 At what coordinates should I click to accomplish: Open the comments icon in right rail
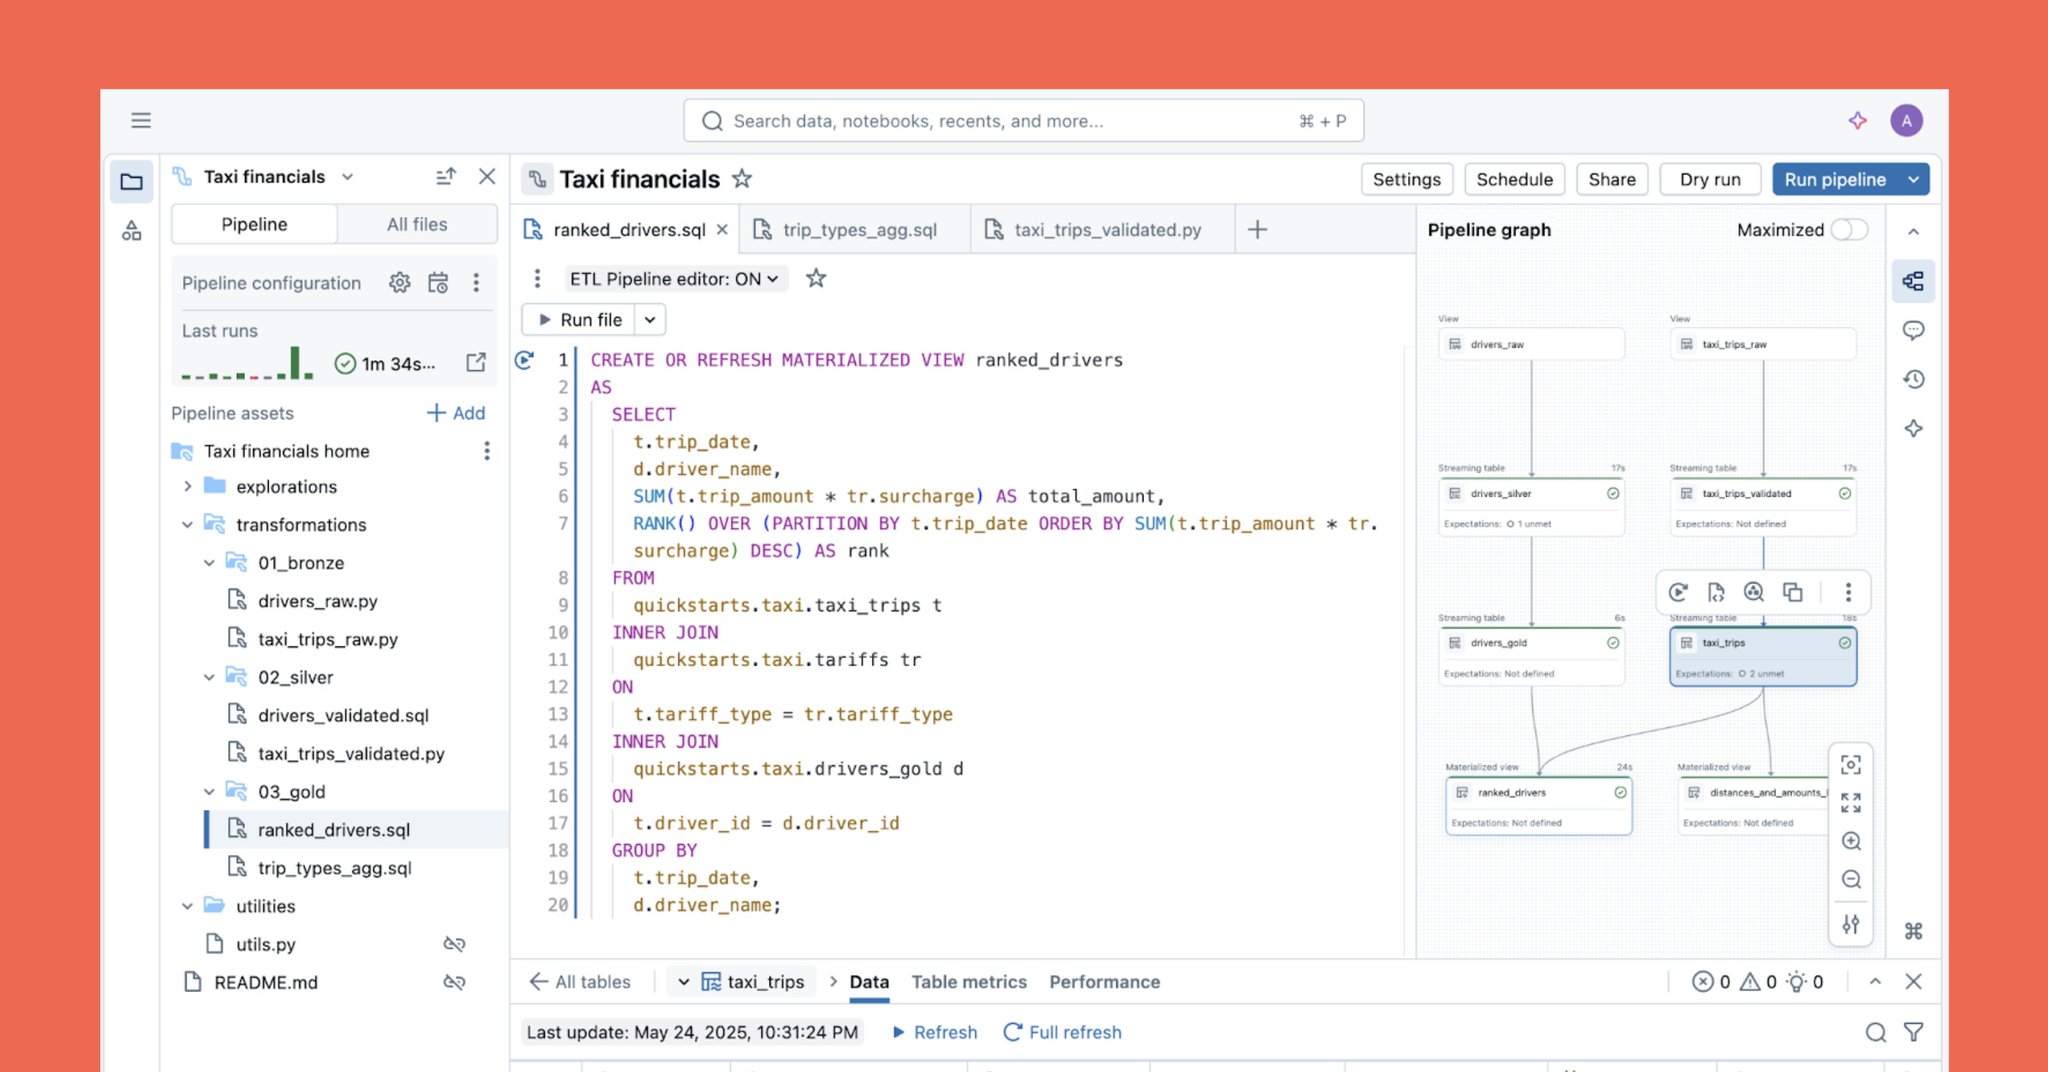[x=1913, y=330]
